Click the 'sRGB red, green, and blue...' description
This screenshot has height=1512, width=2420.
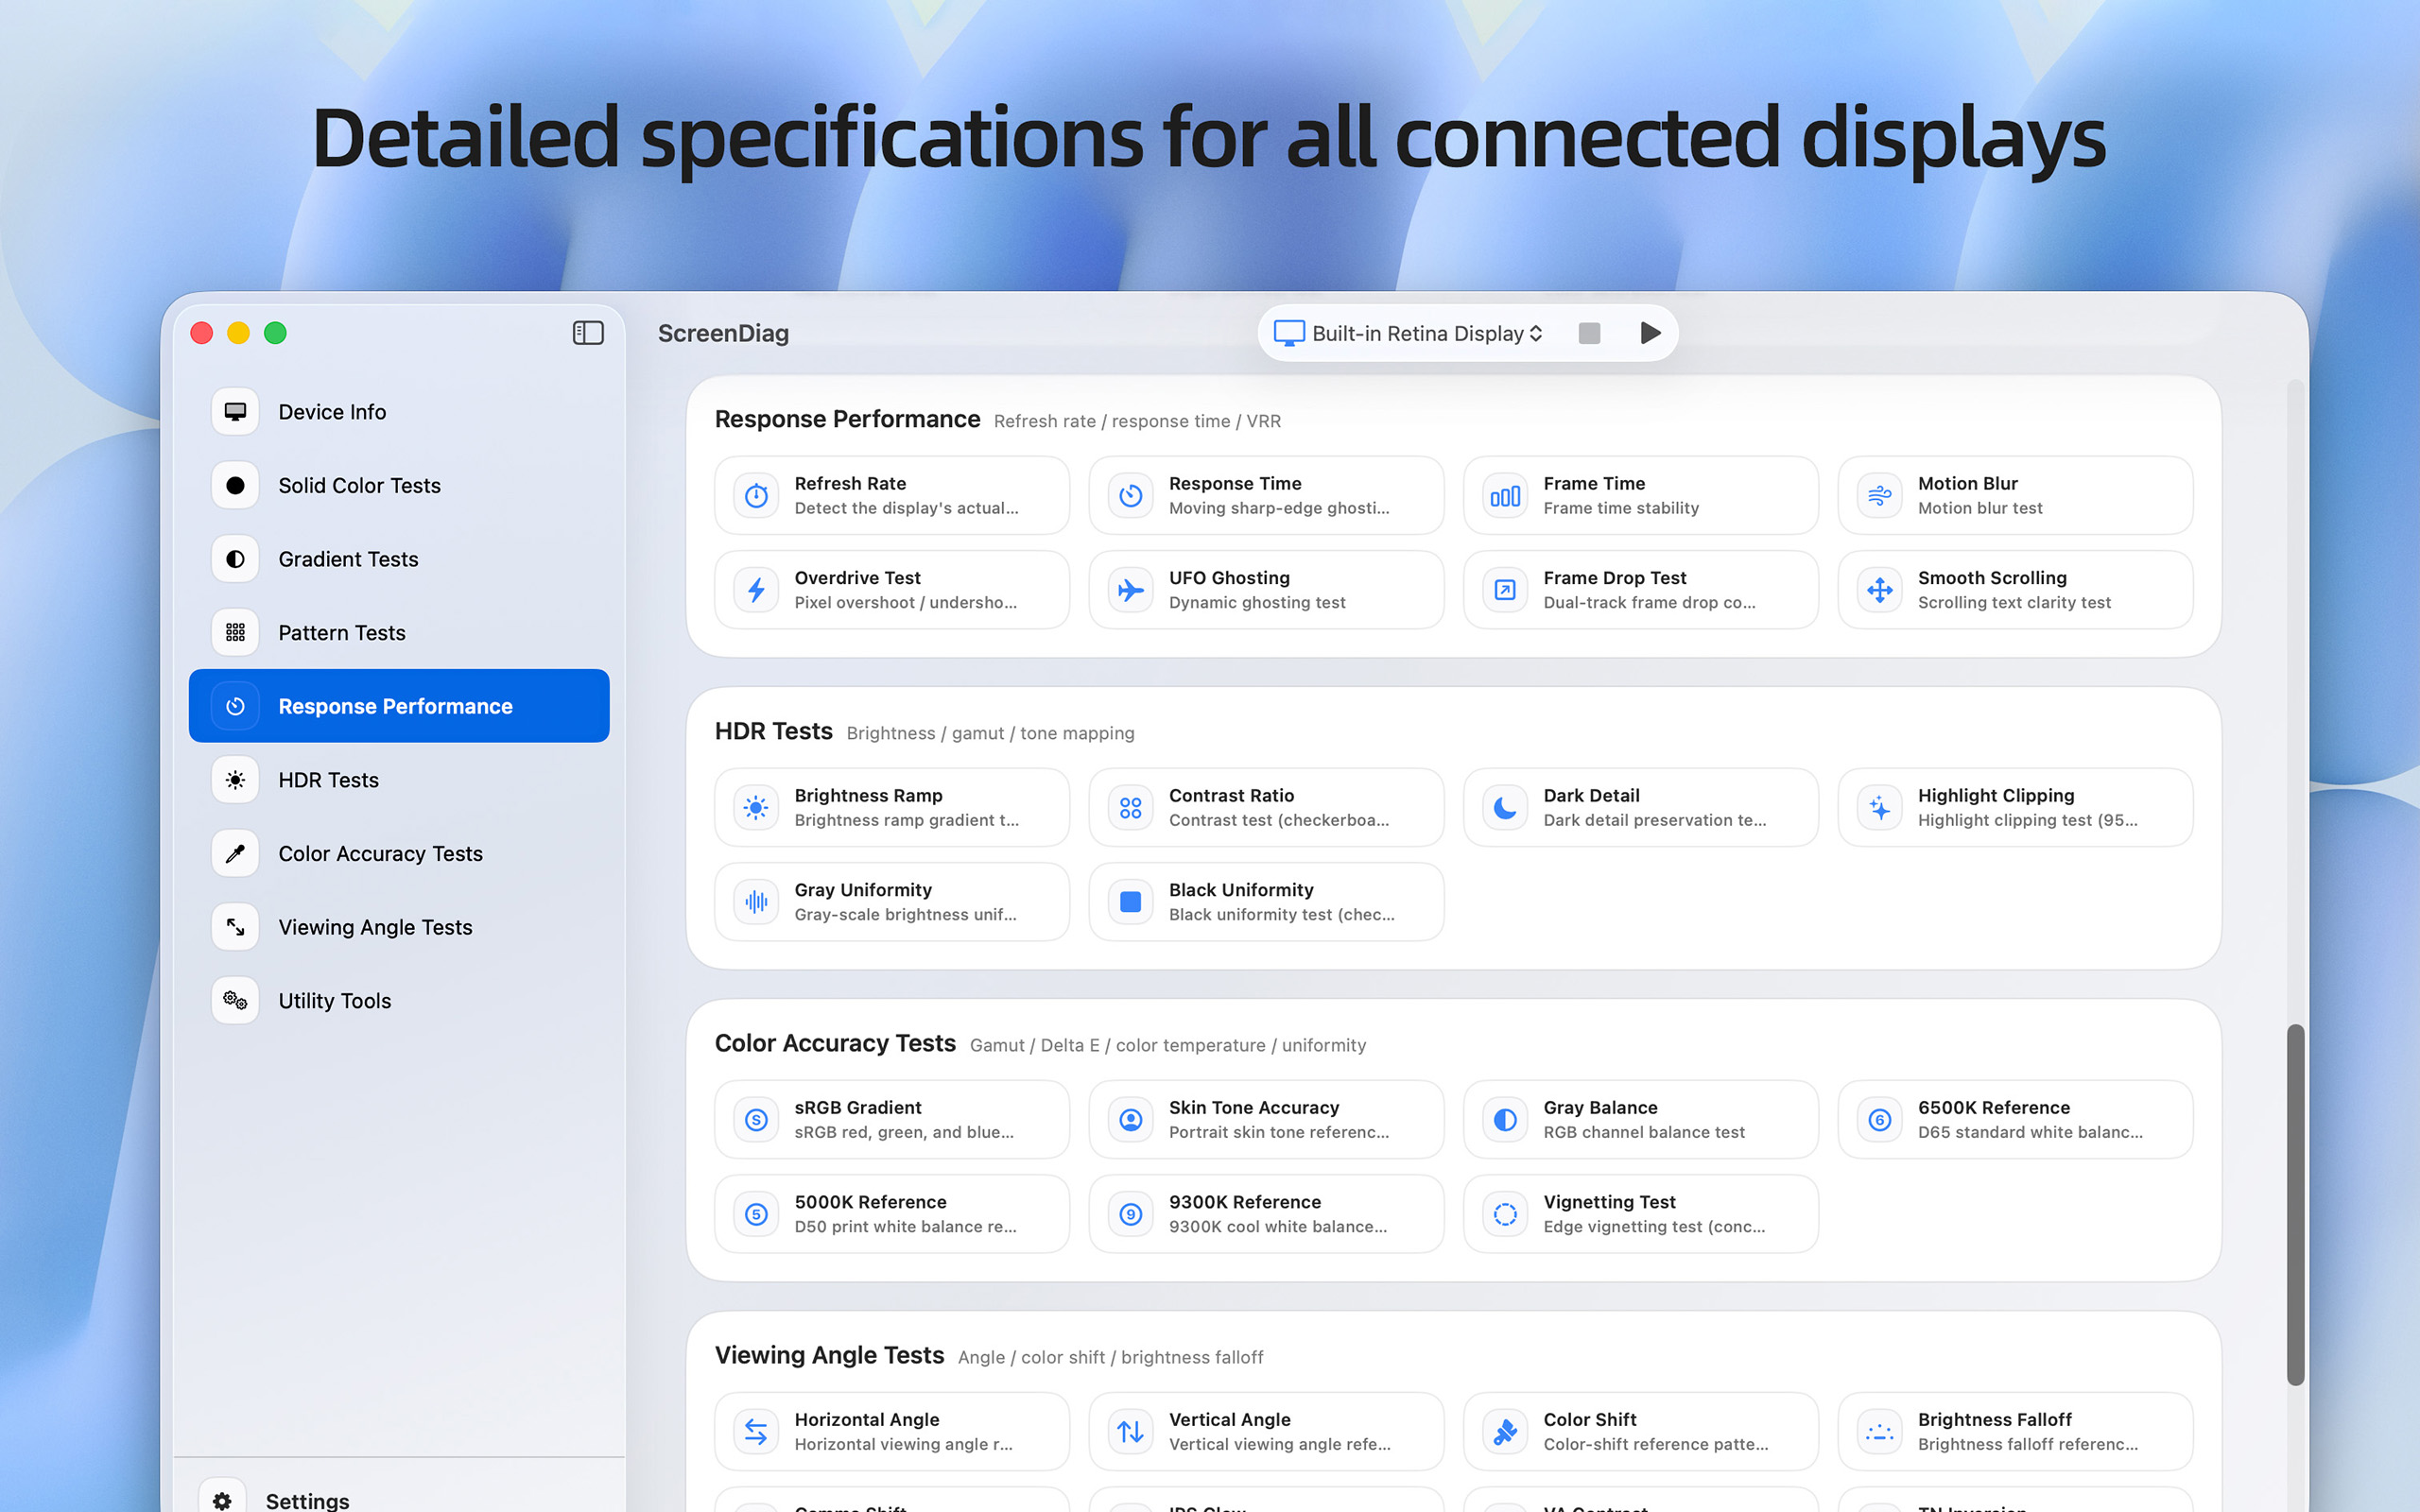click(904, 1132)
